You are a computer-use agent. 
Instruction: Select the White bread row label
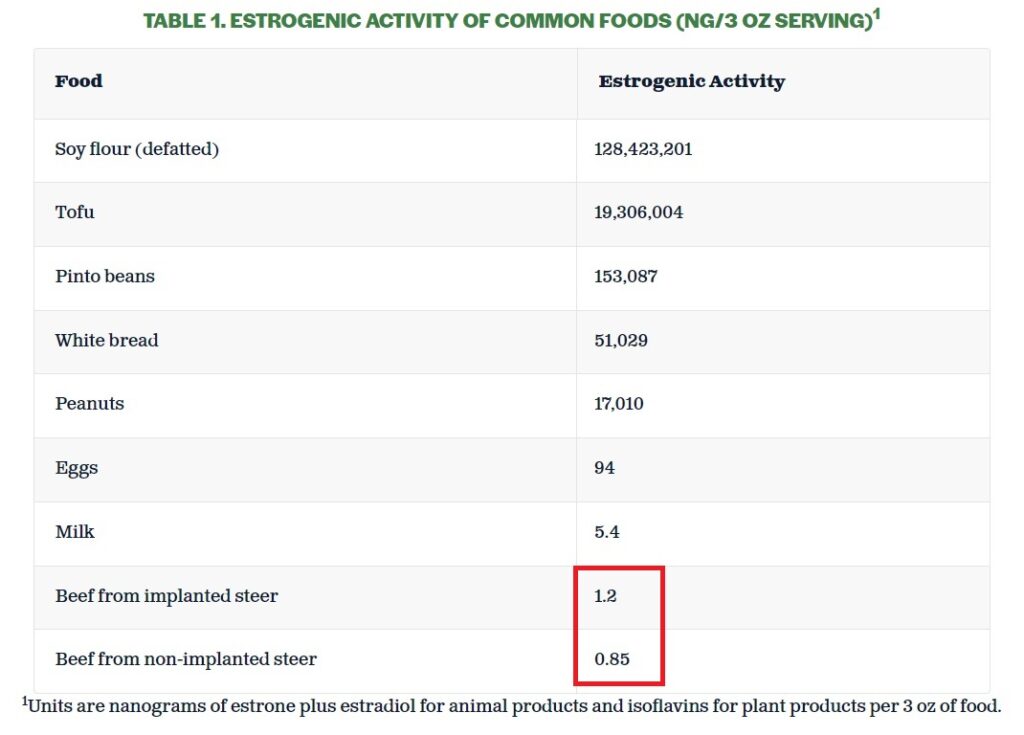[x=107, y=340]
